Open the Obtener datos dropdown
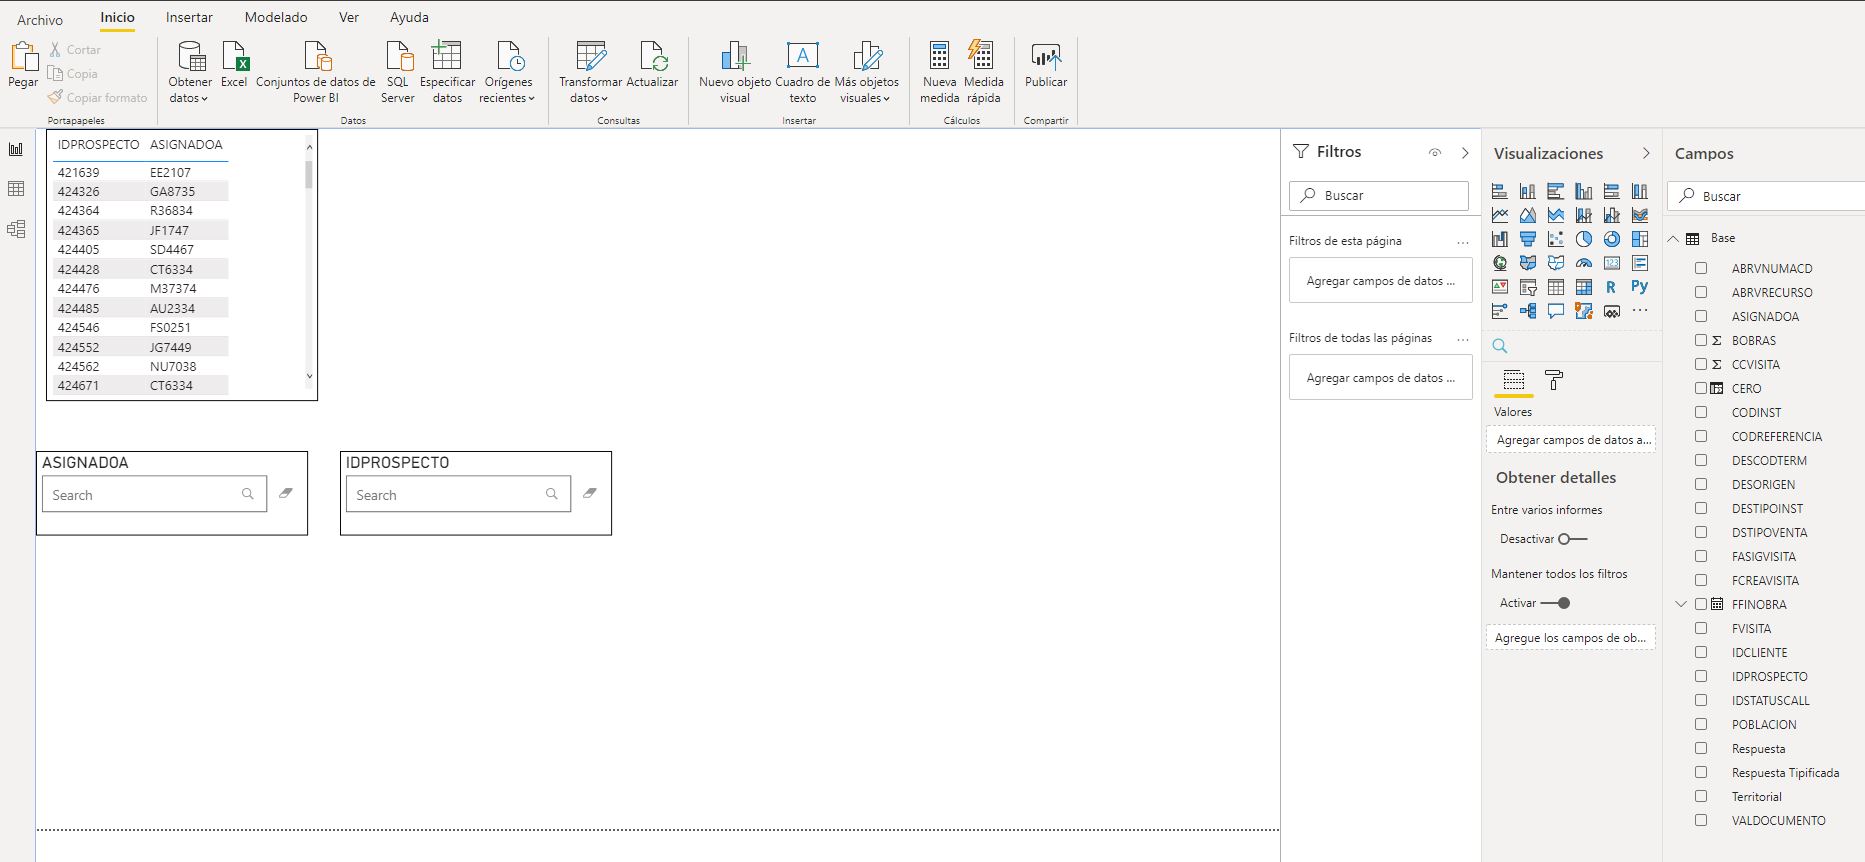The width and height of the screenshot is (1865, 862). [190, 72]
